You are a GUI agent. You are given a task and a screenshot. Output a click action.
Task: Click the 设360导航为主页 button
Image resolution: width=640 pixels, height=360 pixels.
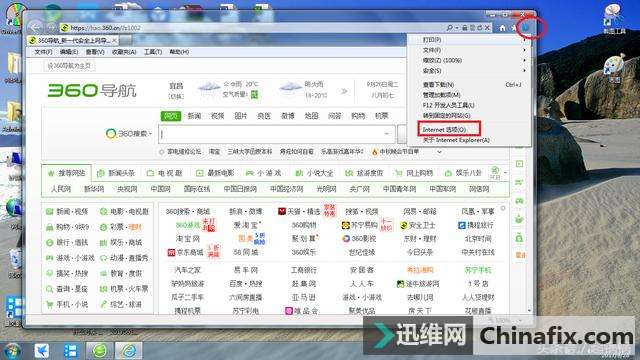[69, 66]
